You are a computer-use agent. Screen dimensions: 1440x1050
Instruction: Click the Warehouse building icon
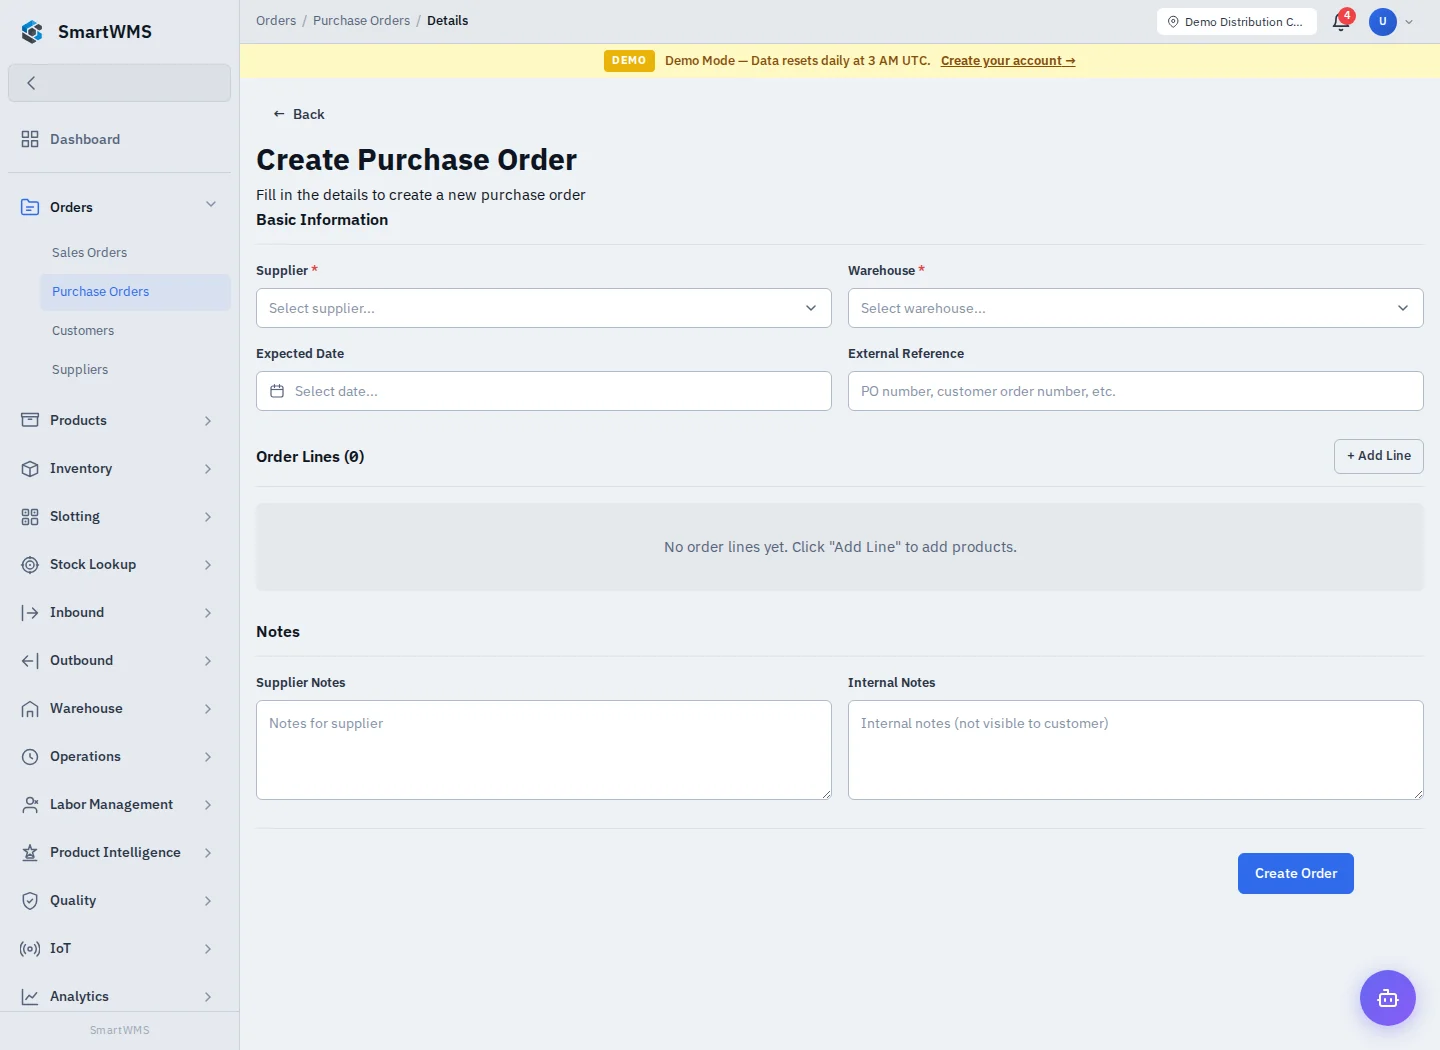[x=30, y=708]
